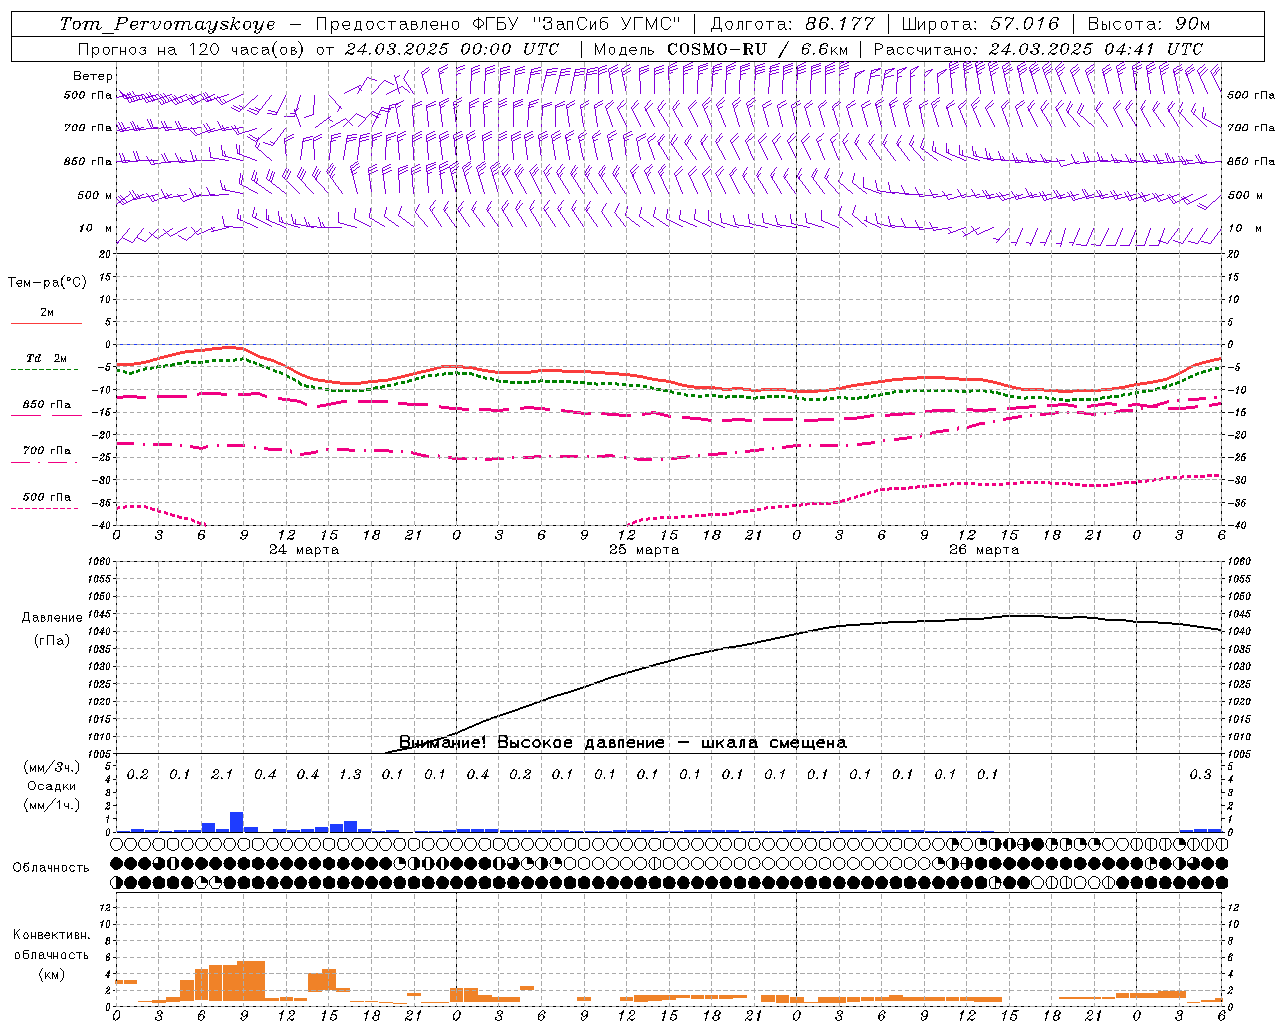The width and height of the screenshot is (1280, 1024).
Task: Click the elevation text 'Высота: 90м'
Action: point(1148,24)
